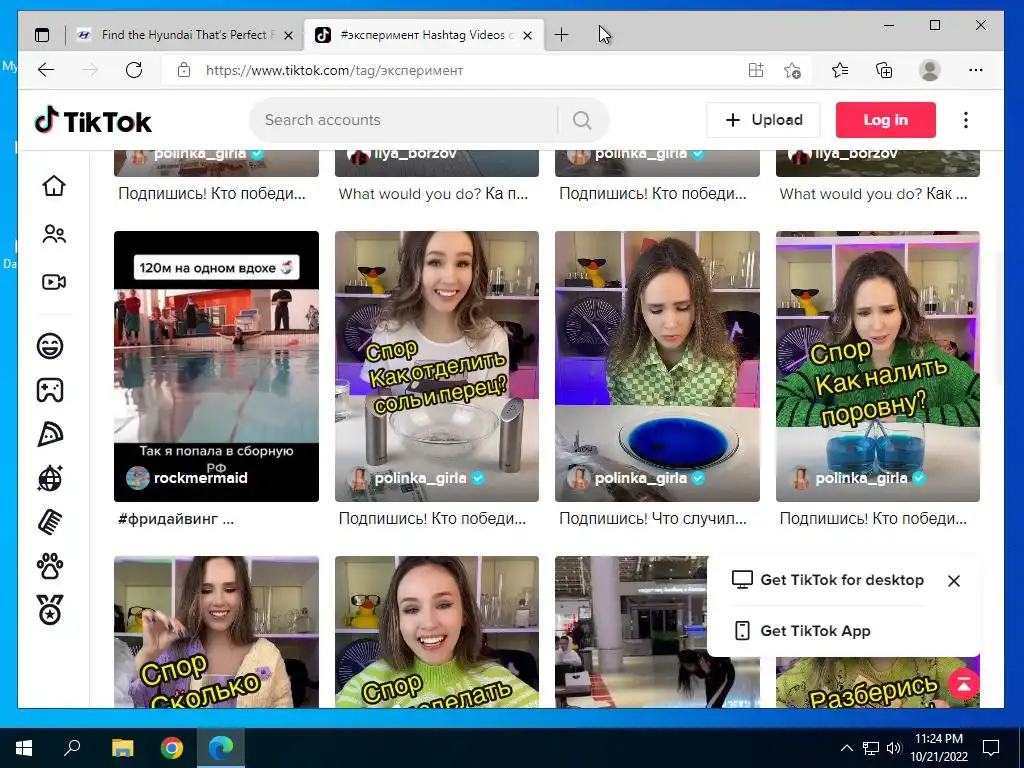Open the green sweater Спор video in bottom row

[x=437, y=632]
